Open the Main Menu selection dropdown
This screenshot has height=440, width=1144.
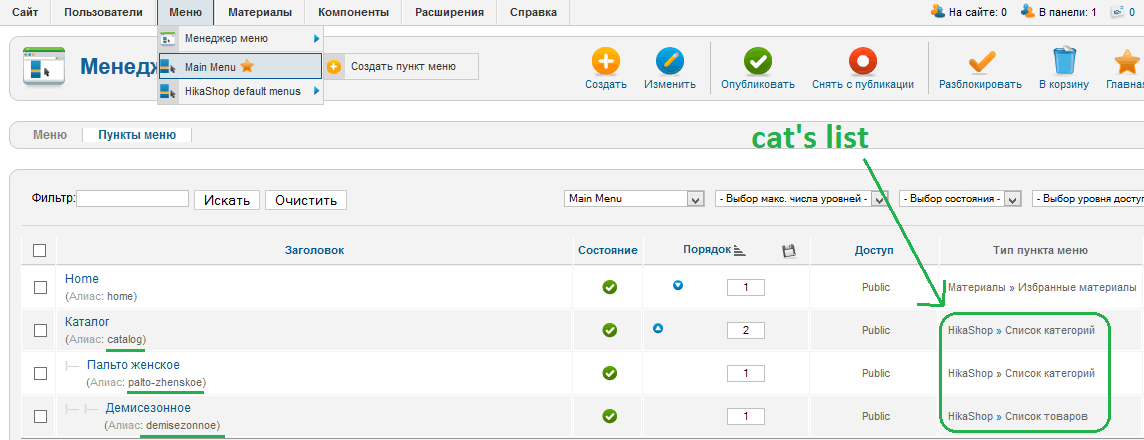(696, 199)
